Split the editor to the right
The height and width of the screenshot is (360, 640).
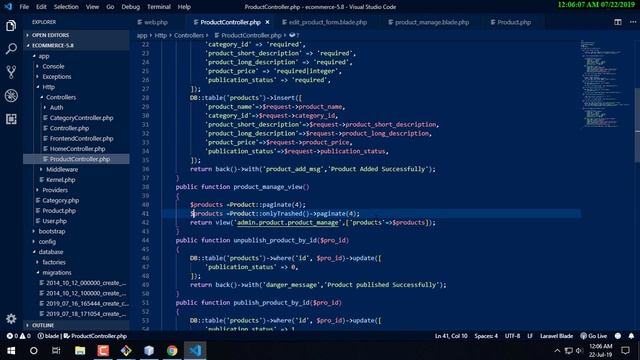click(x=618, y=22)
